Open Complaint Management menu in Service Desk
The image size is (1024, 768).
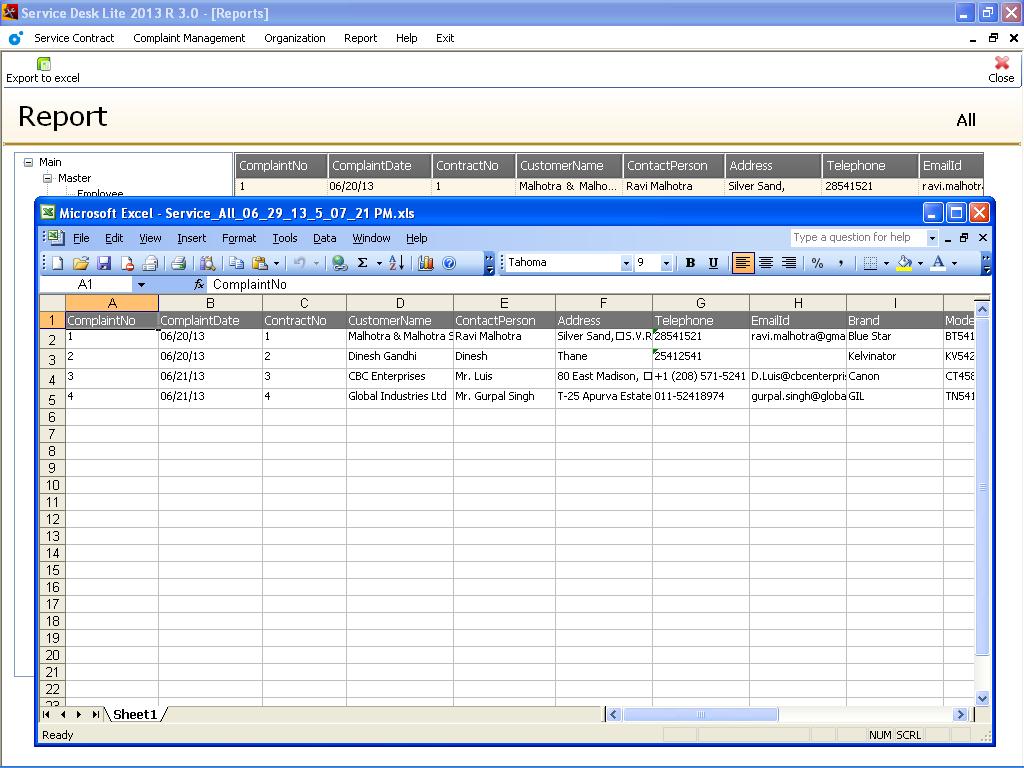(x=189, y=39)
